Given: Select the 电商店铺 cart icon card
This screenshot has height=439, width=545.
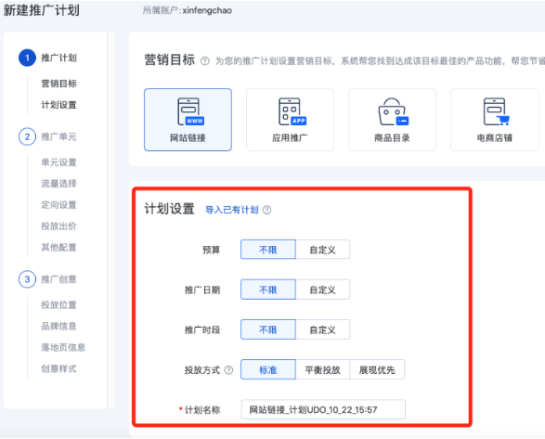Looking at the screenshot, I should [494, 120].
